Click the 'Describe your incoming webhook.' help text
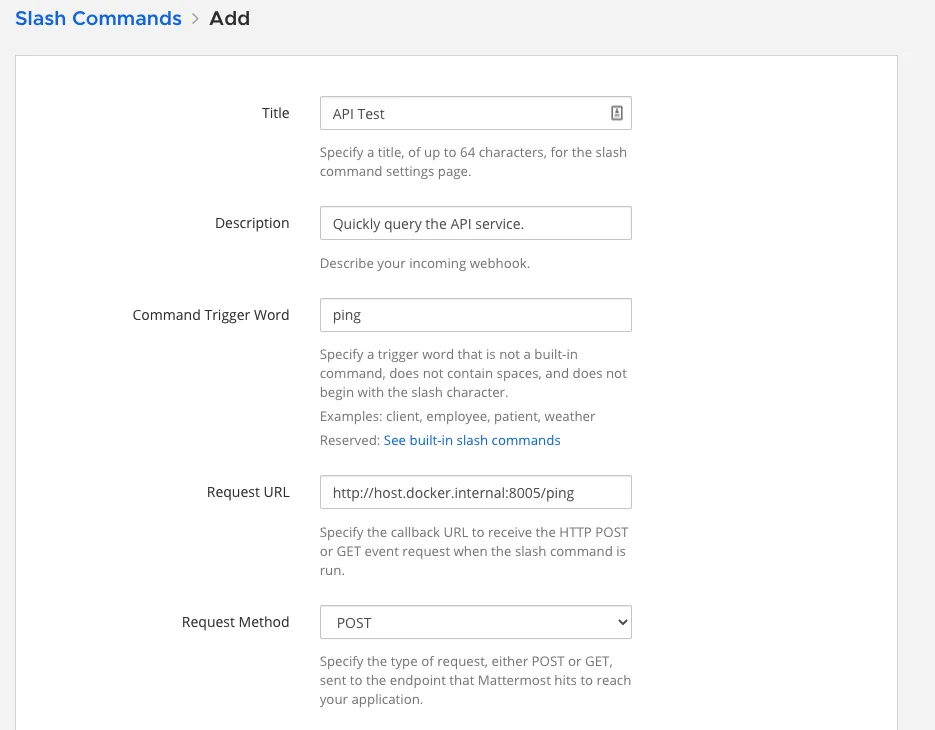 [x=425, y=263]
